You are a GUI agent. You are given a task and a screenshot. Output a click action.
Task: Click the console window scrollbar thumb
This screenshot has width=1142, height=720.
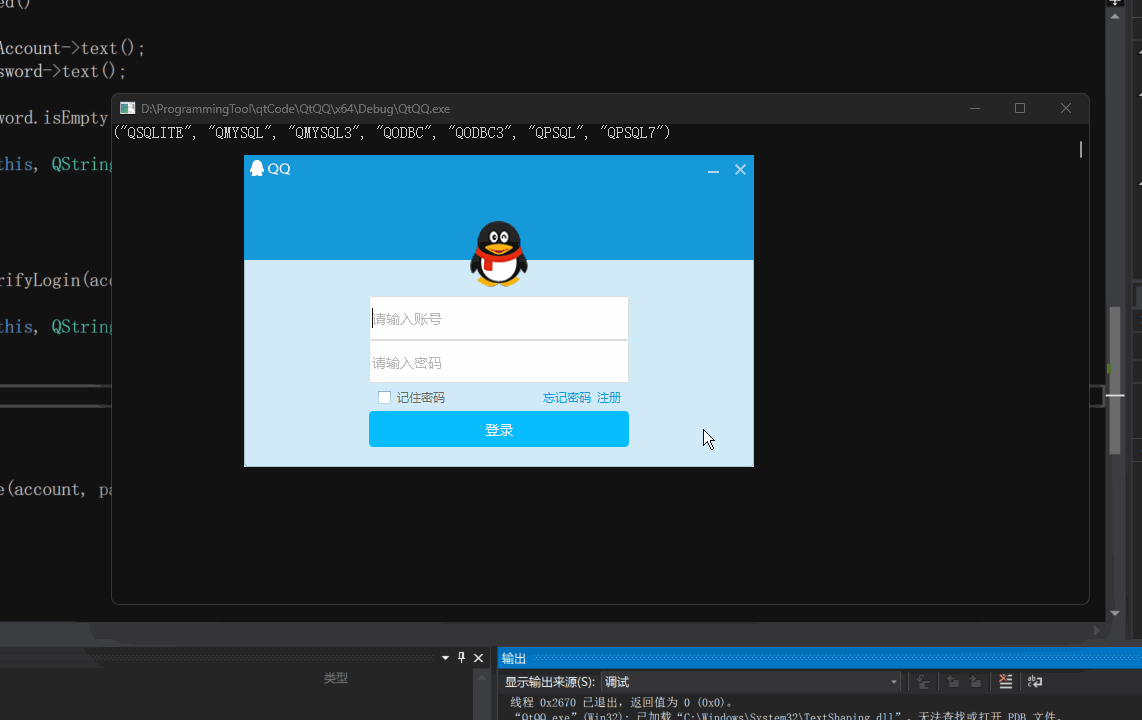tap(1081, 150)
